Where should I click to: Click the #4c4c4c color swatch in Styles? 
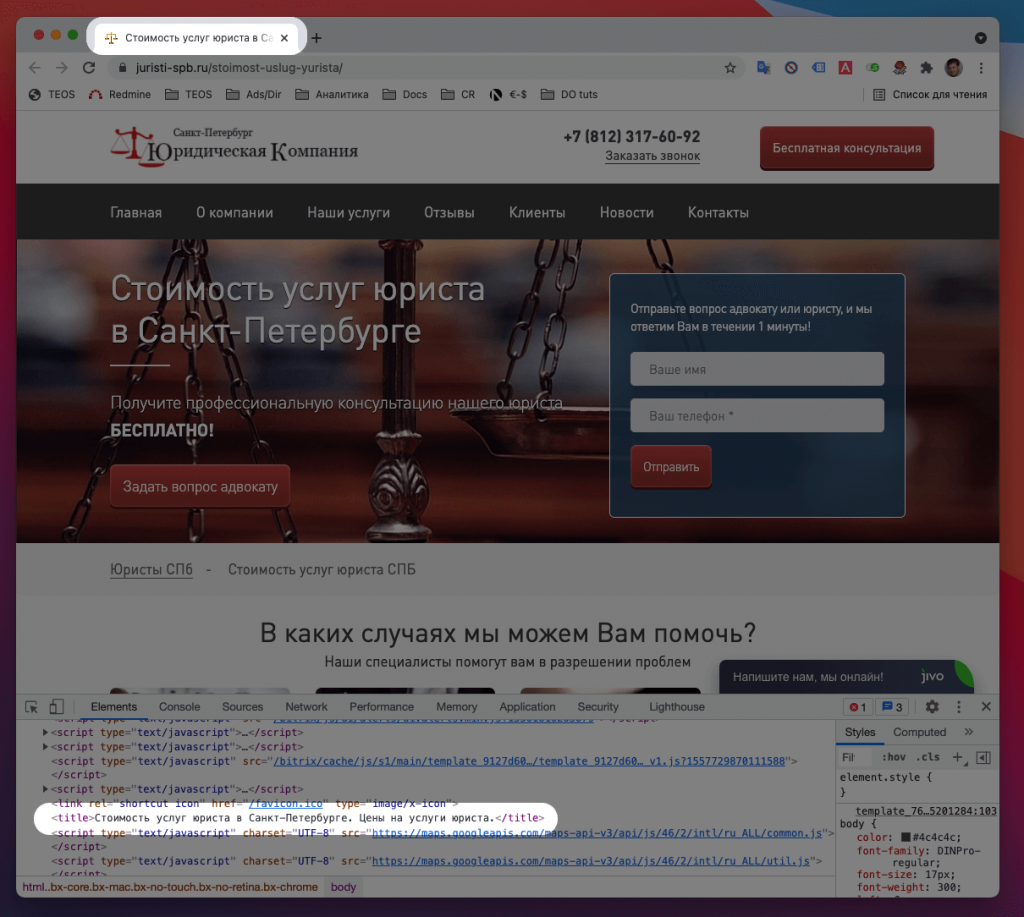pyautogui.click(x=906, y=837)
